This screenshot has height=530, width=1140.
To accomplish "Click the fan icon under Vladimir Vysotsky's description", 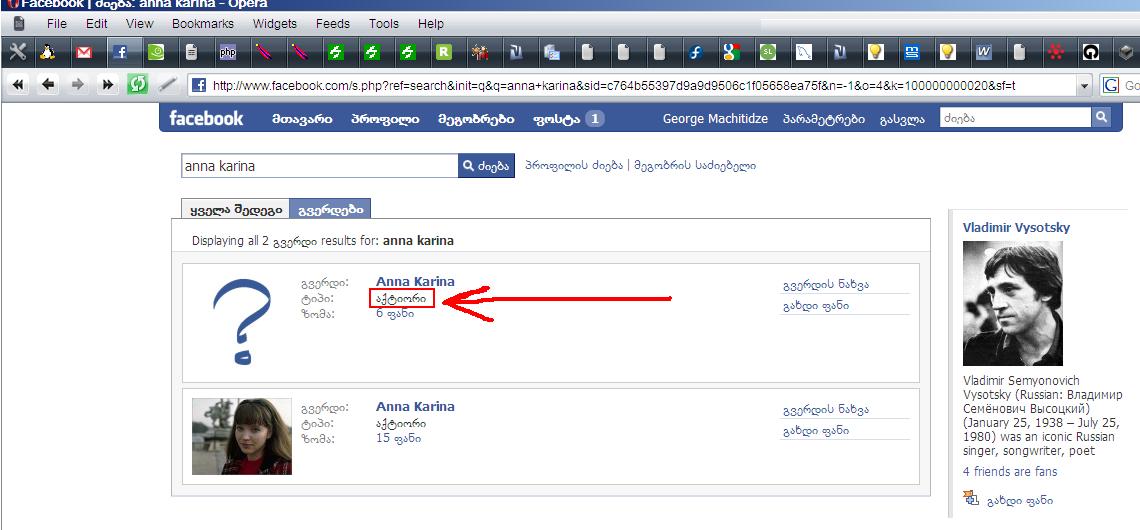I will [971, 498].
